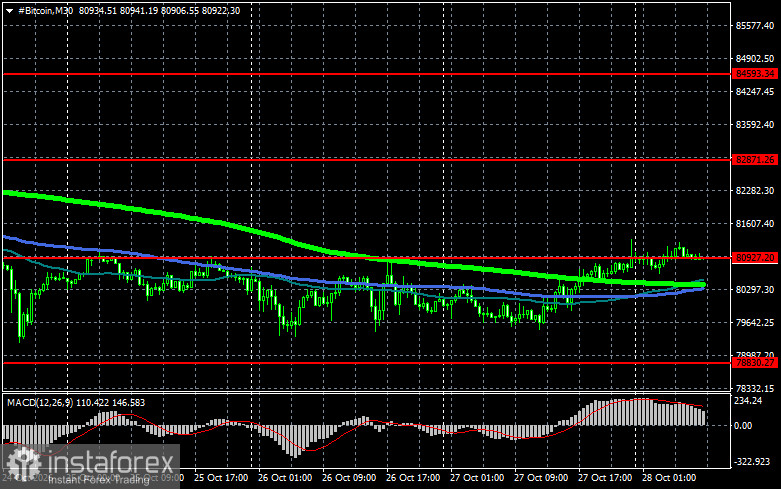This screenshot has height=489, width=781.
Task: Click the MACD(12,26,9) indicator label
Action: coord(40,402)
